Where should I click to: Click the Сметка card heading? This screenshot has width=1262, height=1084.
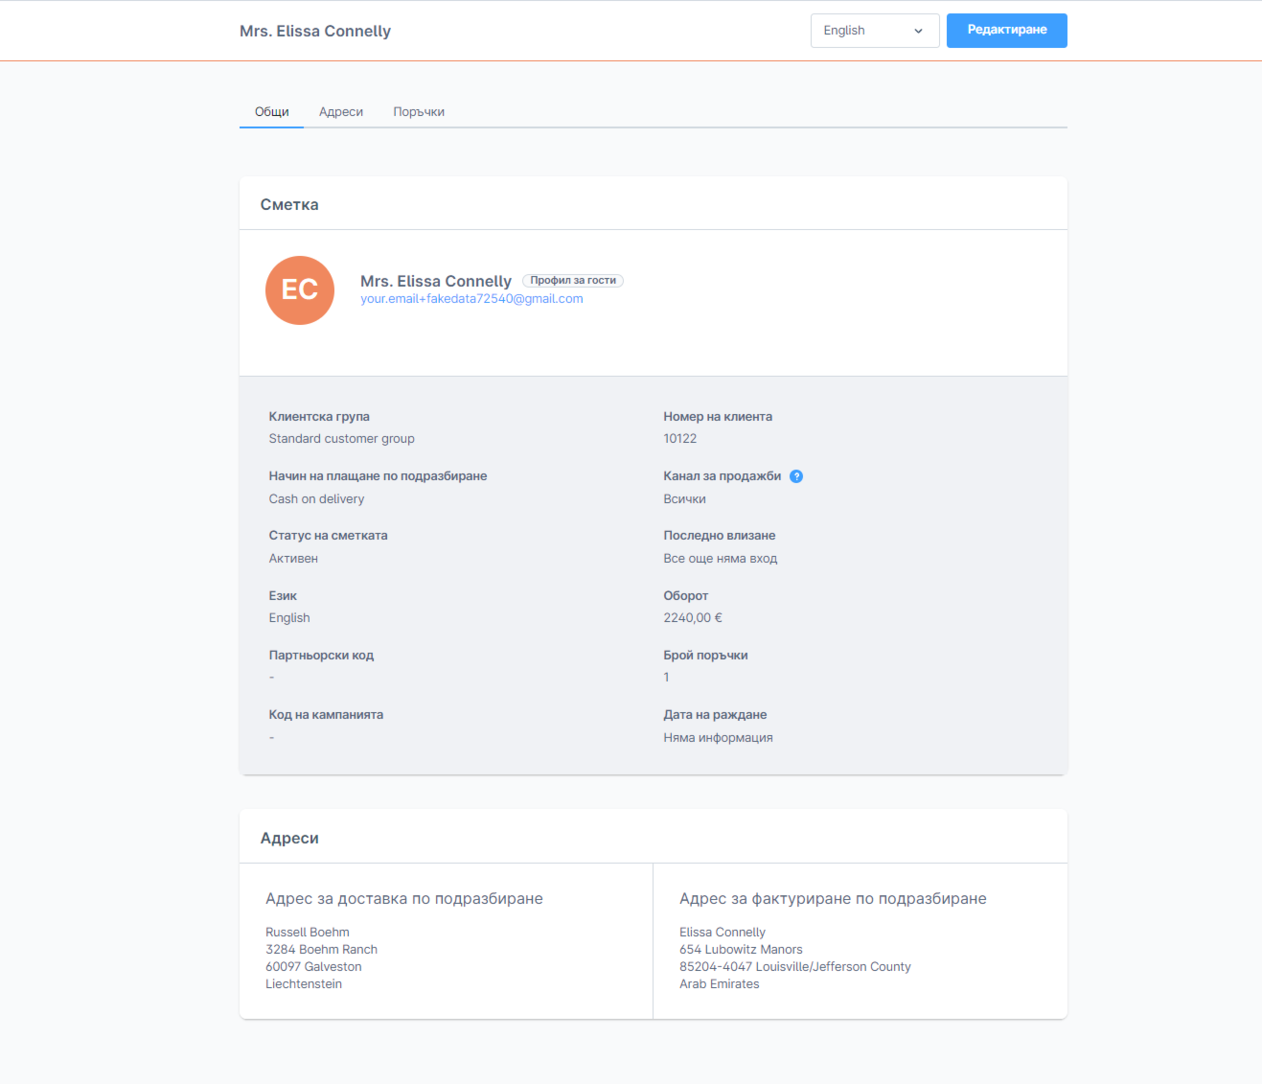(289, 205)
